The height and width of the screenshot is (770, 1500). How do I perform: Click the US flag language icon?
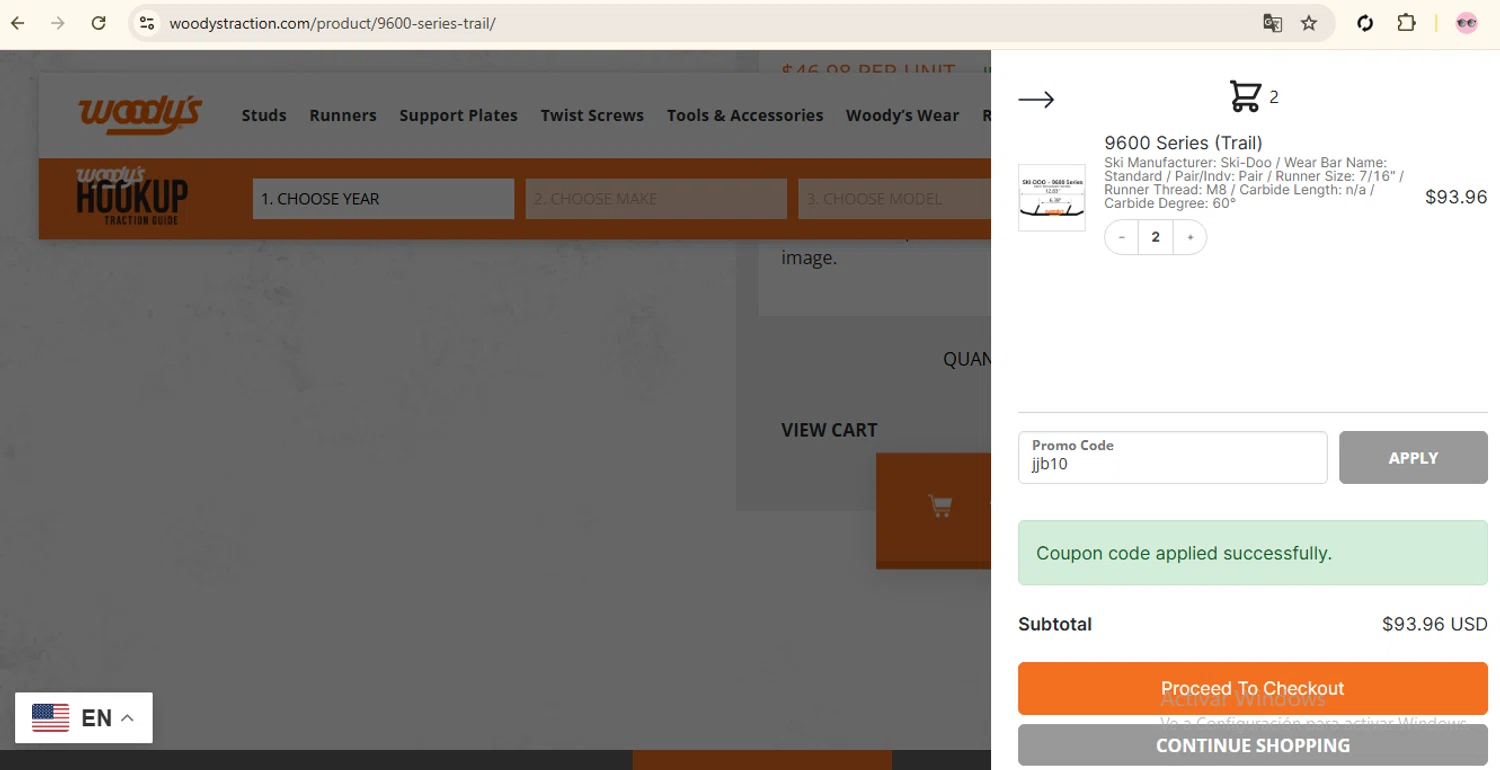point(50,718)
